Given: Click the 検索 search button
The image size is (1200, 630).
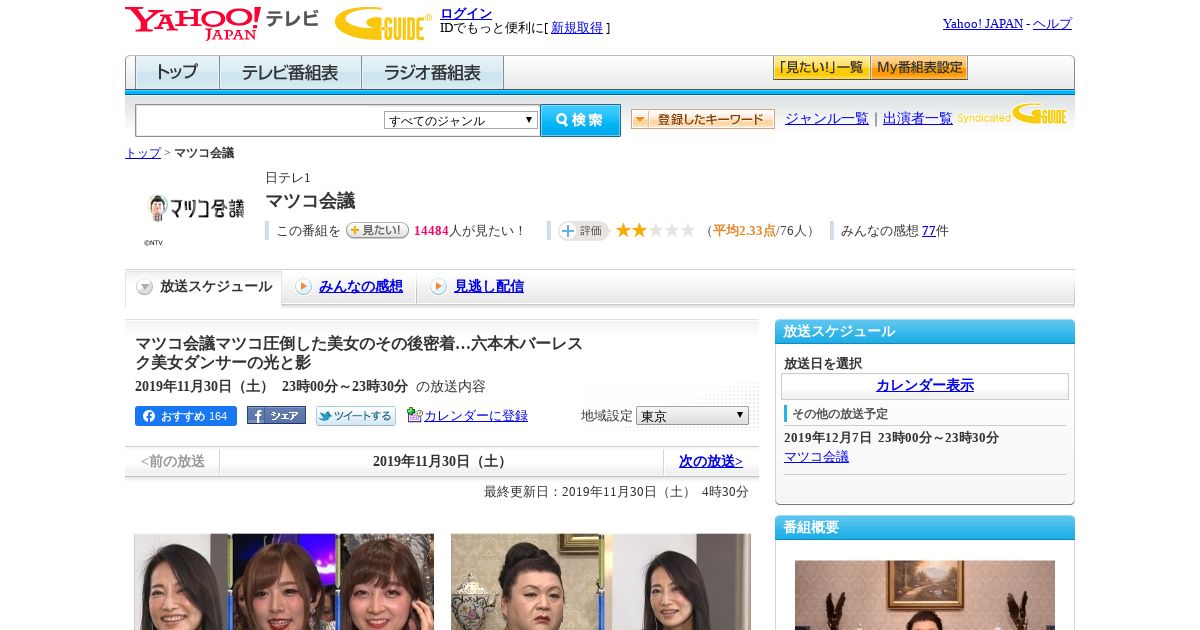Looking at the screenshot, I should pos(580,120).
